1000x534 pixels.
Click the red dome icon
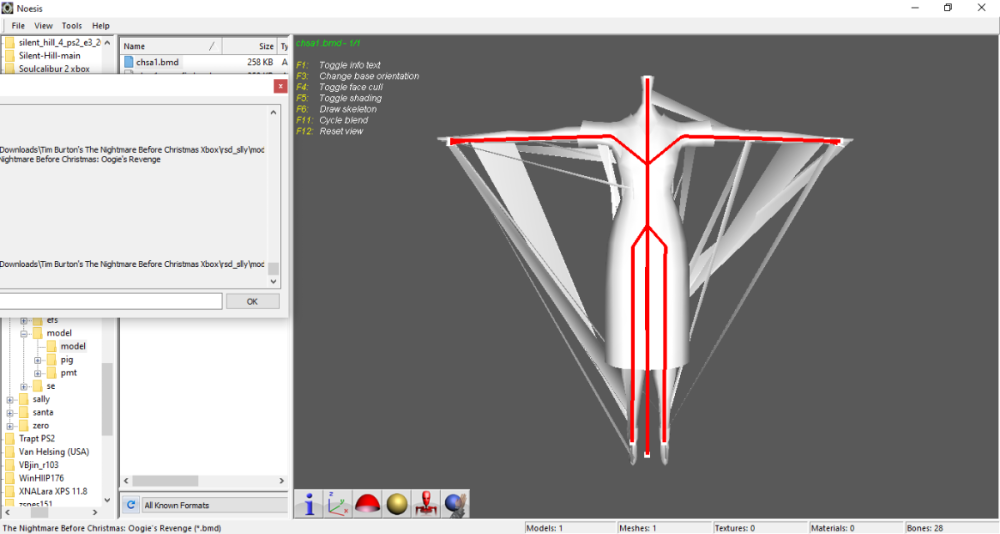368,504
